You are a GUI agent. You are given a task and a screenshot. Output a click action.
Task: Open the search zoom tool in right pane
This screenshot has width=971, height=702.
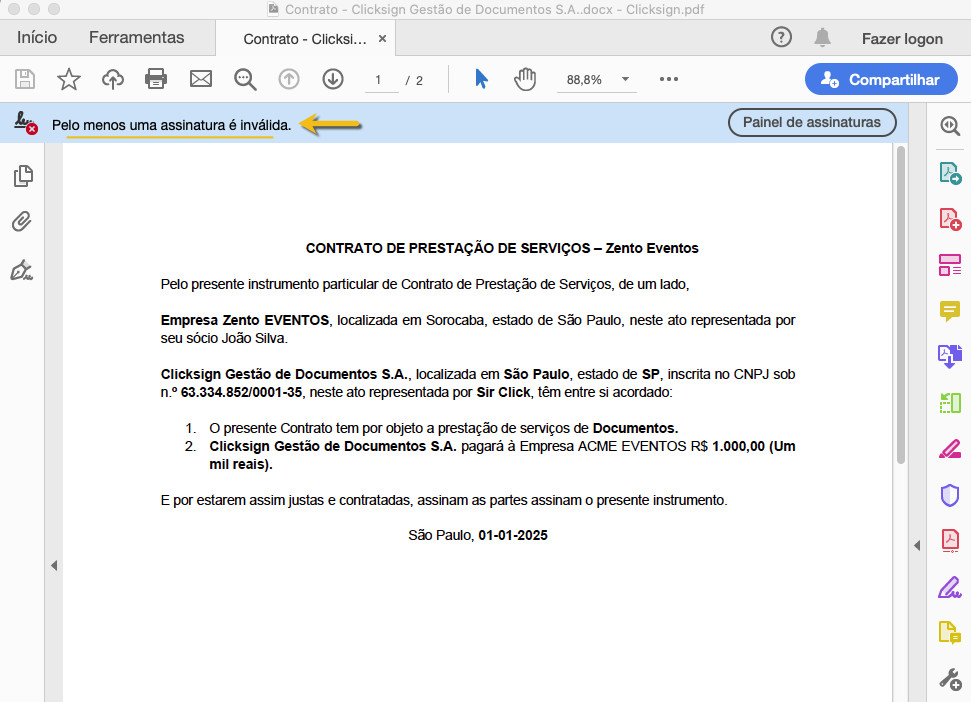(x=949, y=126)
